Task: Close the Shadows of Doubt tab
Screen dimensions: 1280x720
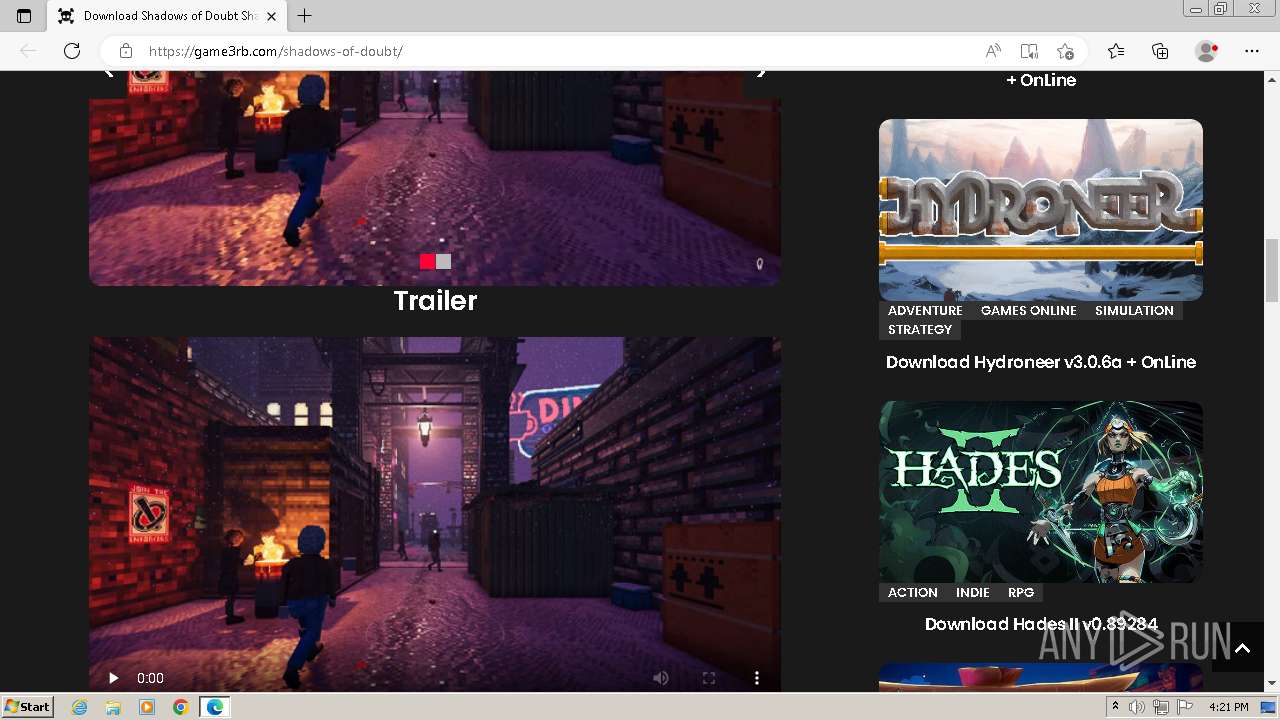Action: click(x=271, y=16)
